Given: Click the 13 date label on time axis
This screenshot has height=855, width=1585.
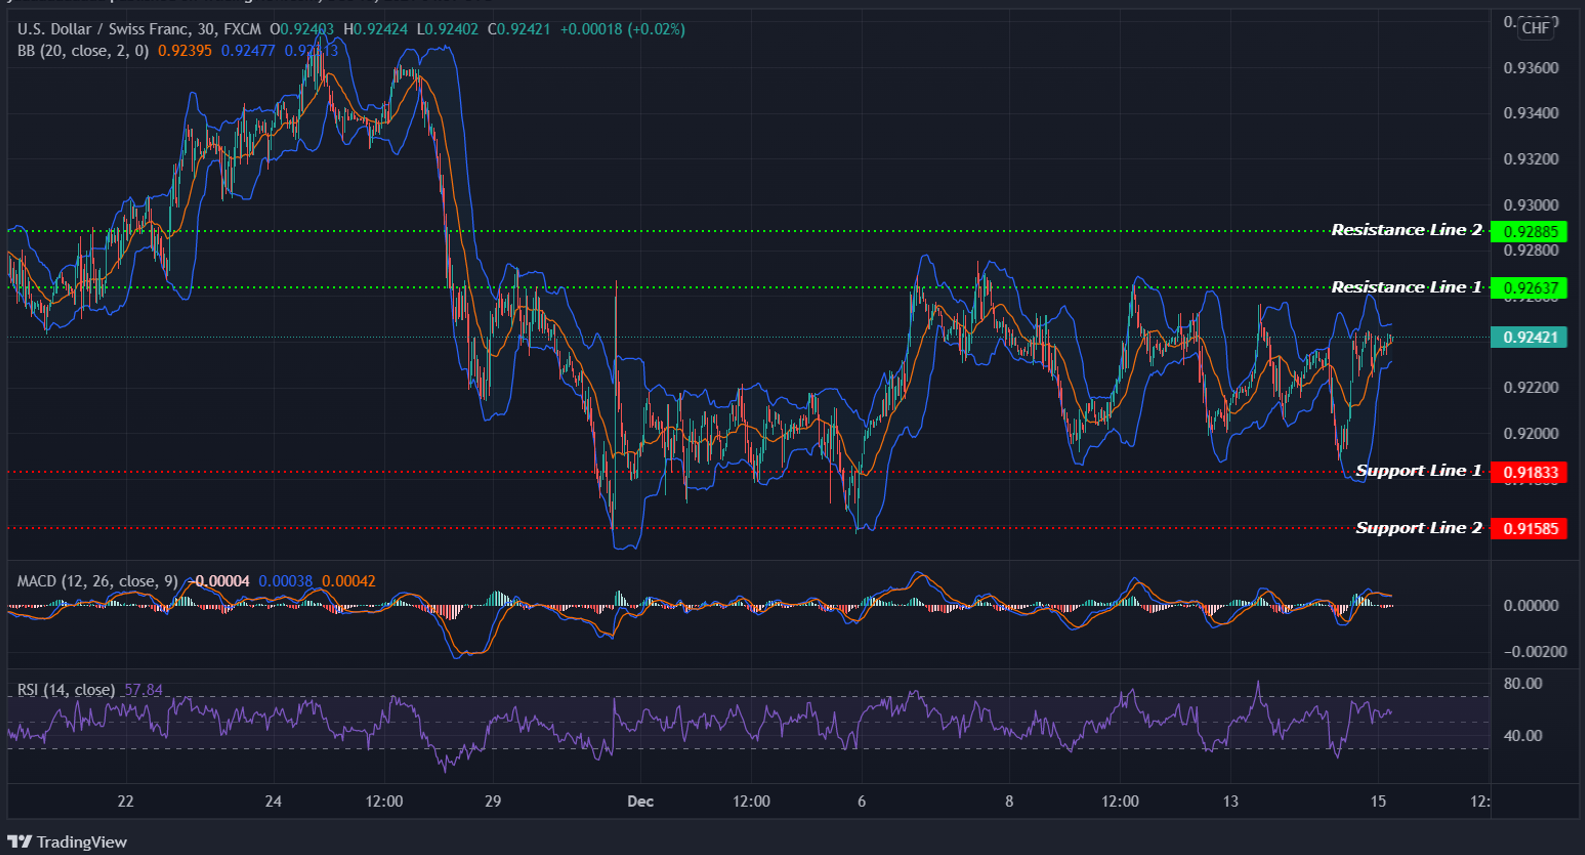Looking at the screenshot, I should 1230,802.
